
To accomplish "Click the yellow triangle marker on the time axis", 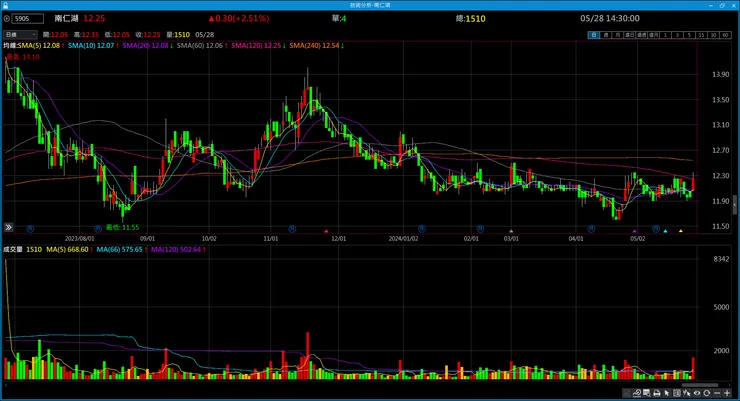I will (681, 231).
